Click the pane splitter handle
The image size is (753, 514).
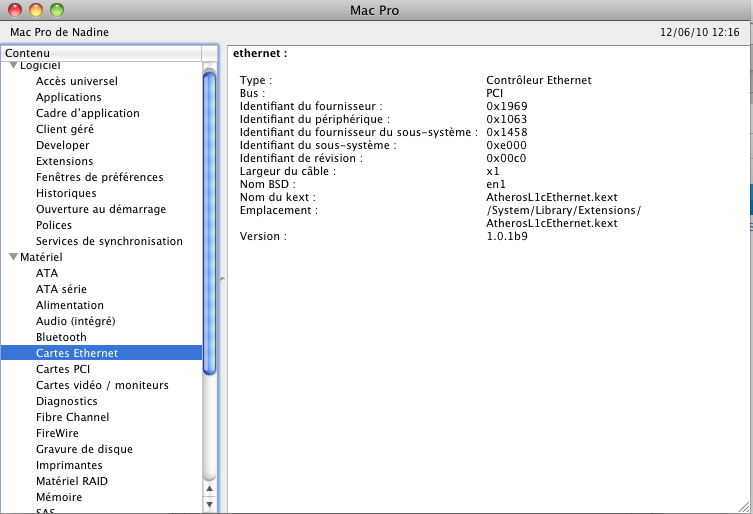[222, 279]
